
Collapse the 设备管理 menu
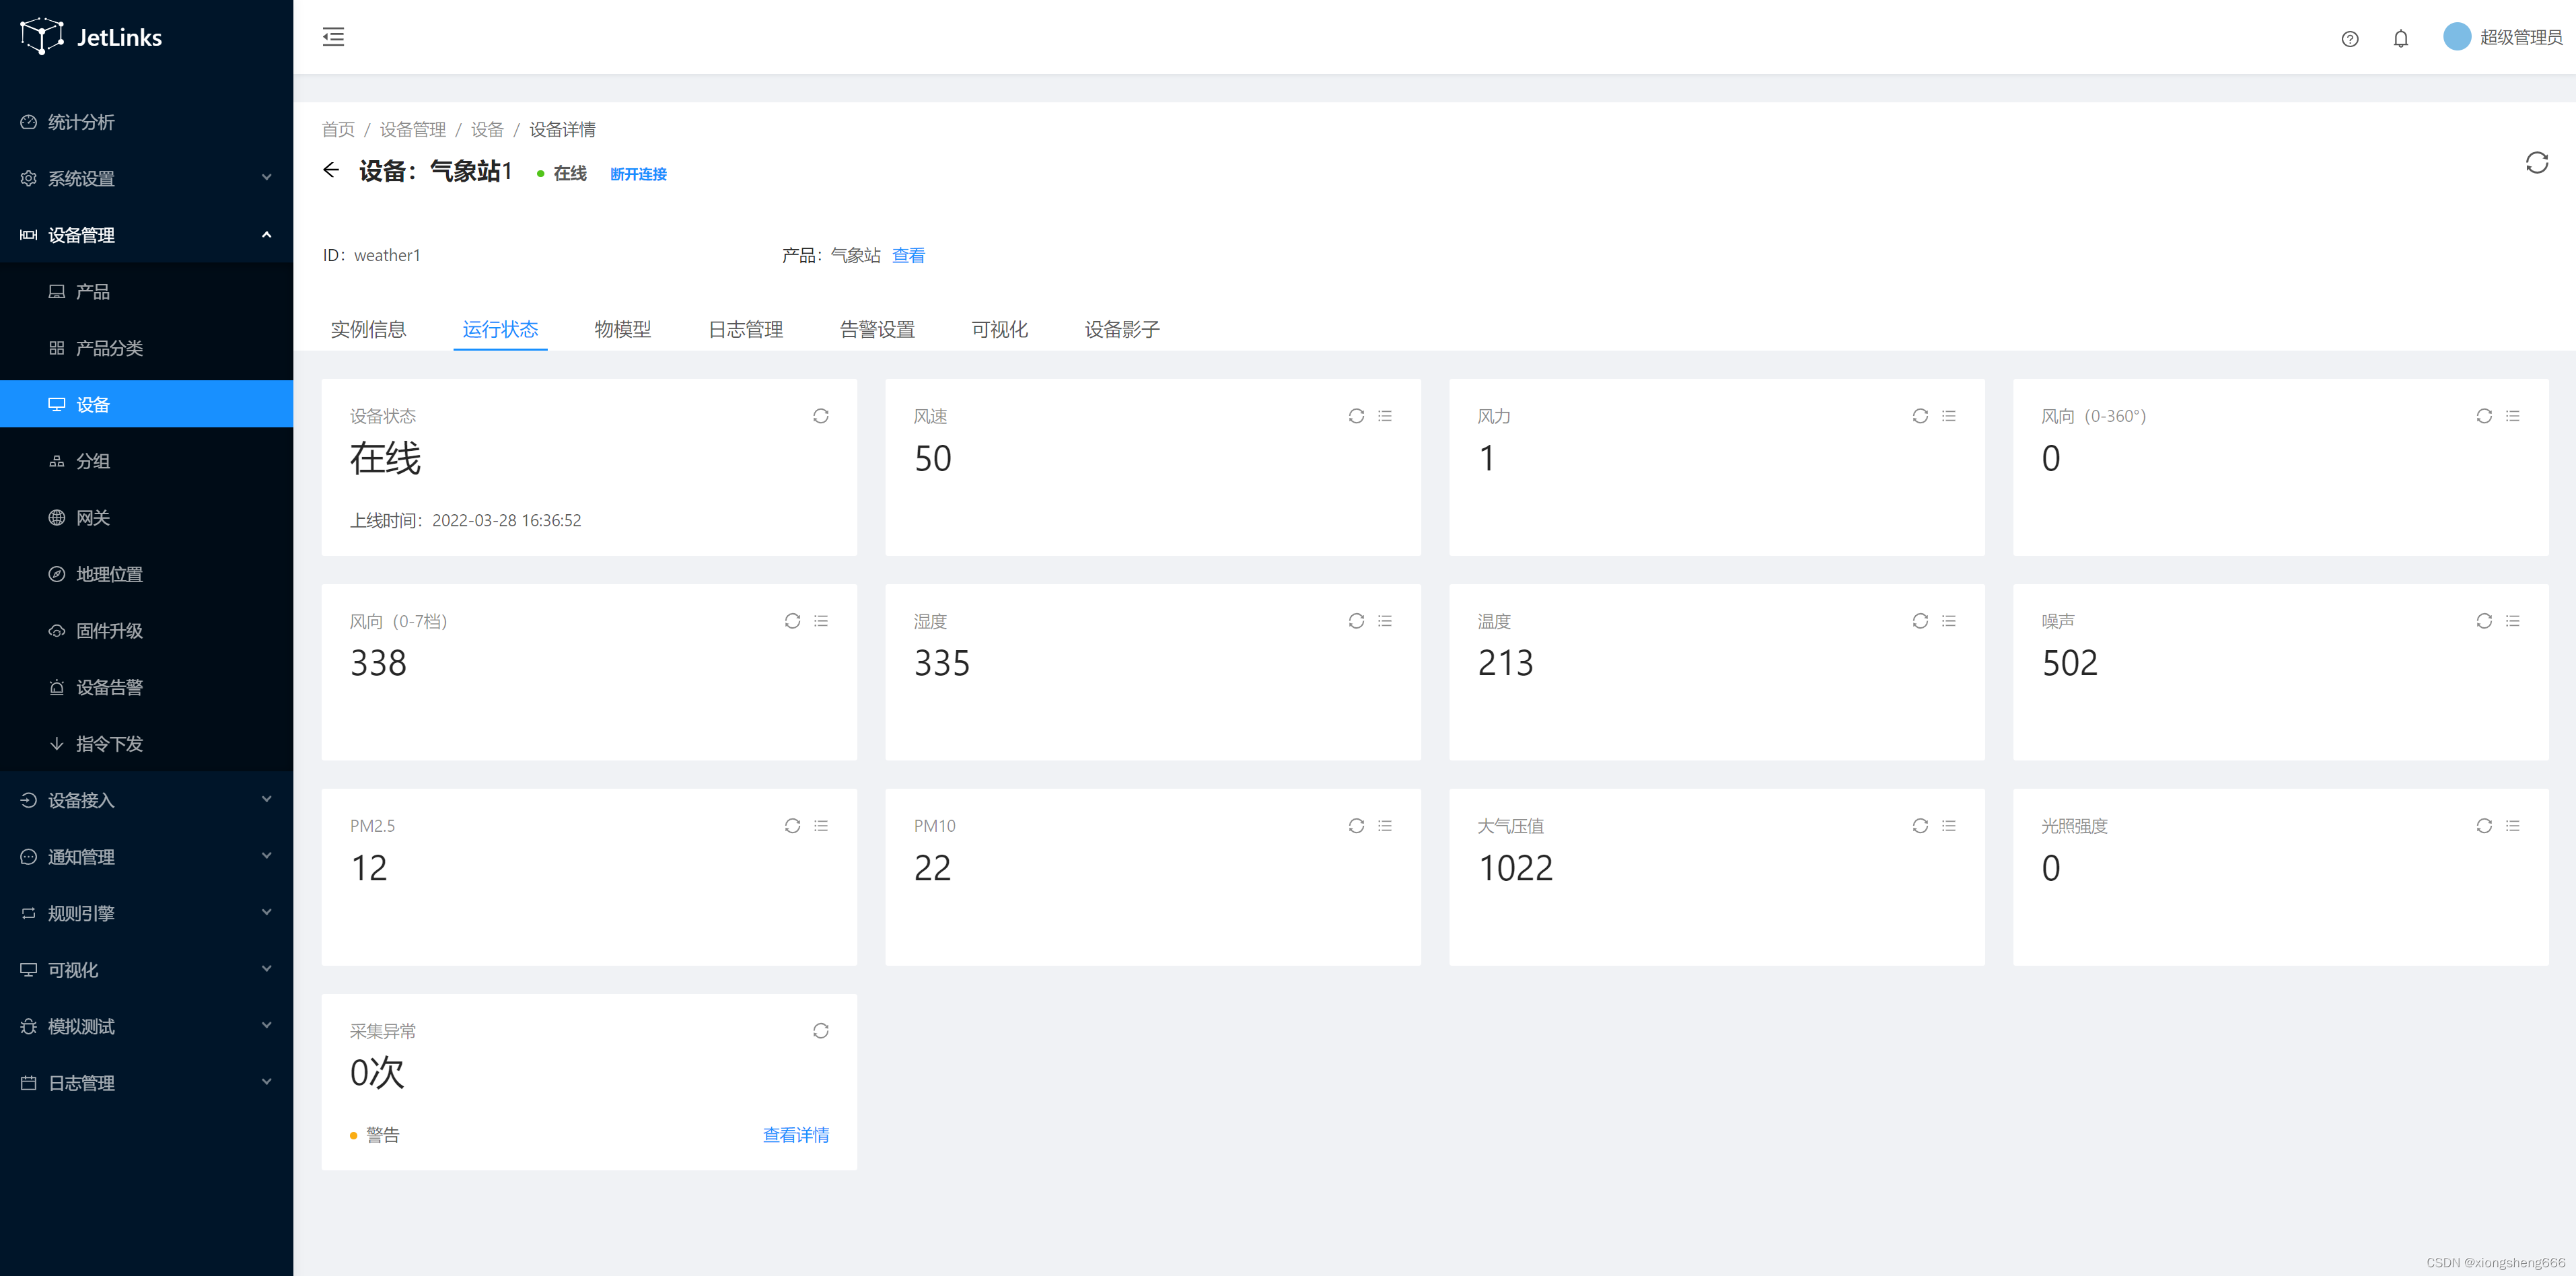pyautogui.click(x=146, y=235)
